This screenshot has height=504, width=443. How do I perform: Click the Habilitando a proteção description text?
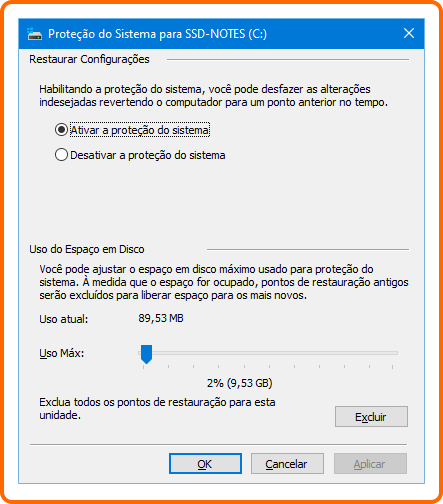213,96
